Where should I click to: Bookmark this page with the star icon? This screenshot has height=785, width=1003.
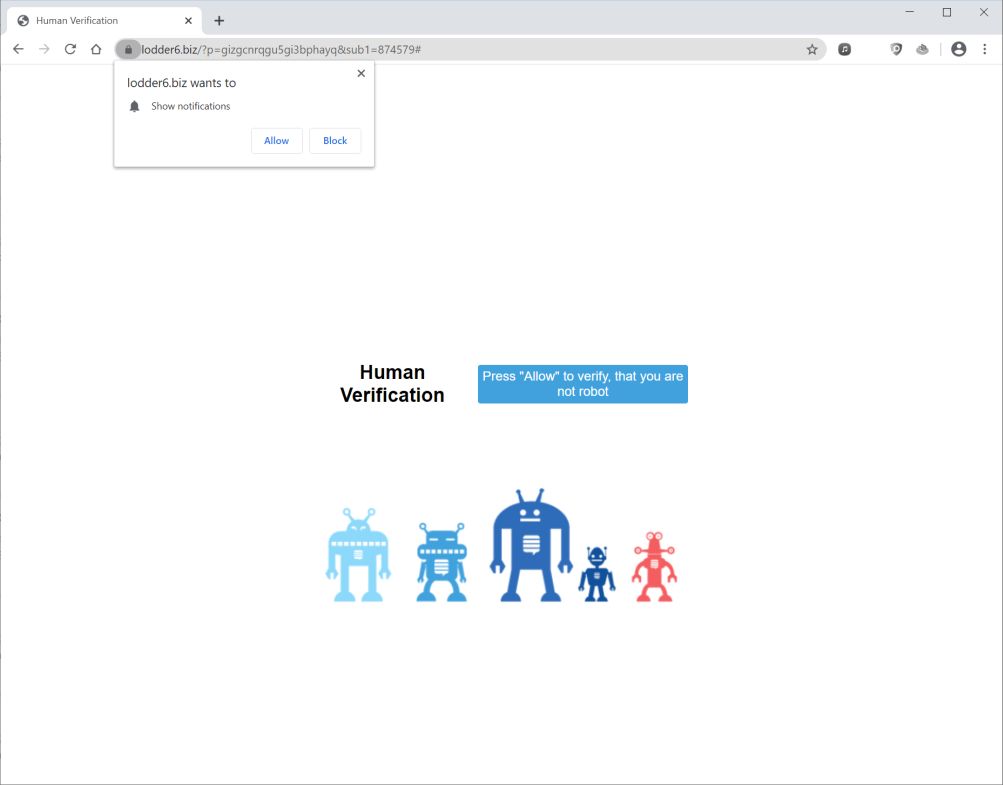(812, 49)
